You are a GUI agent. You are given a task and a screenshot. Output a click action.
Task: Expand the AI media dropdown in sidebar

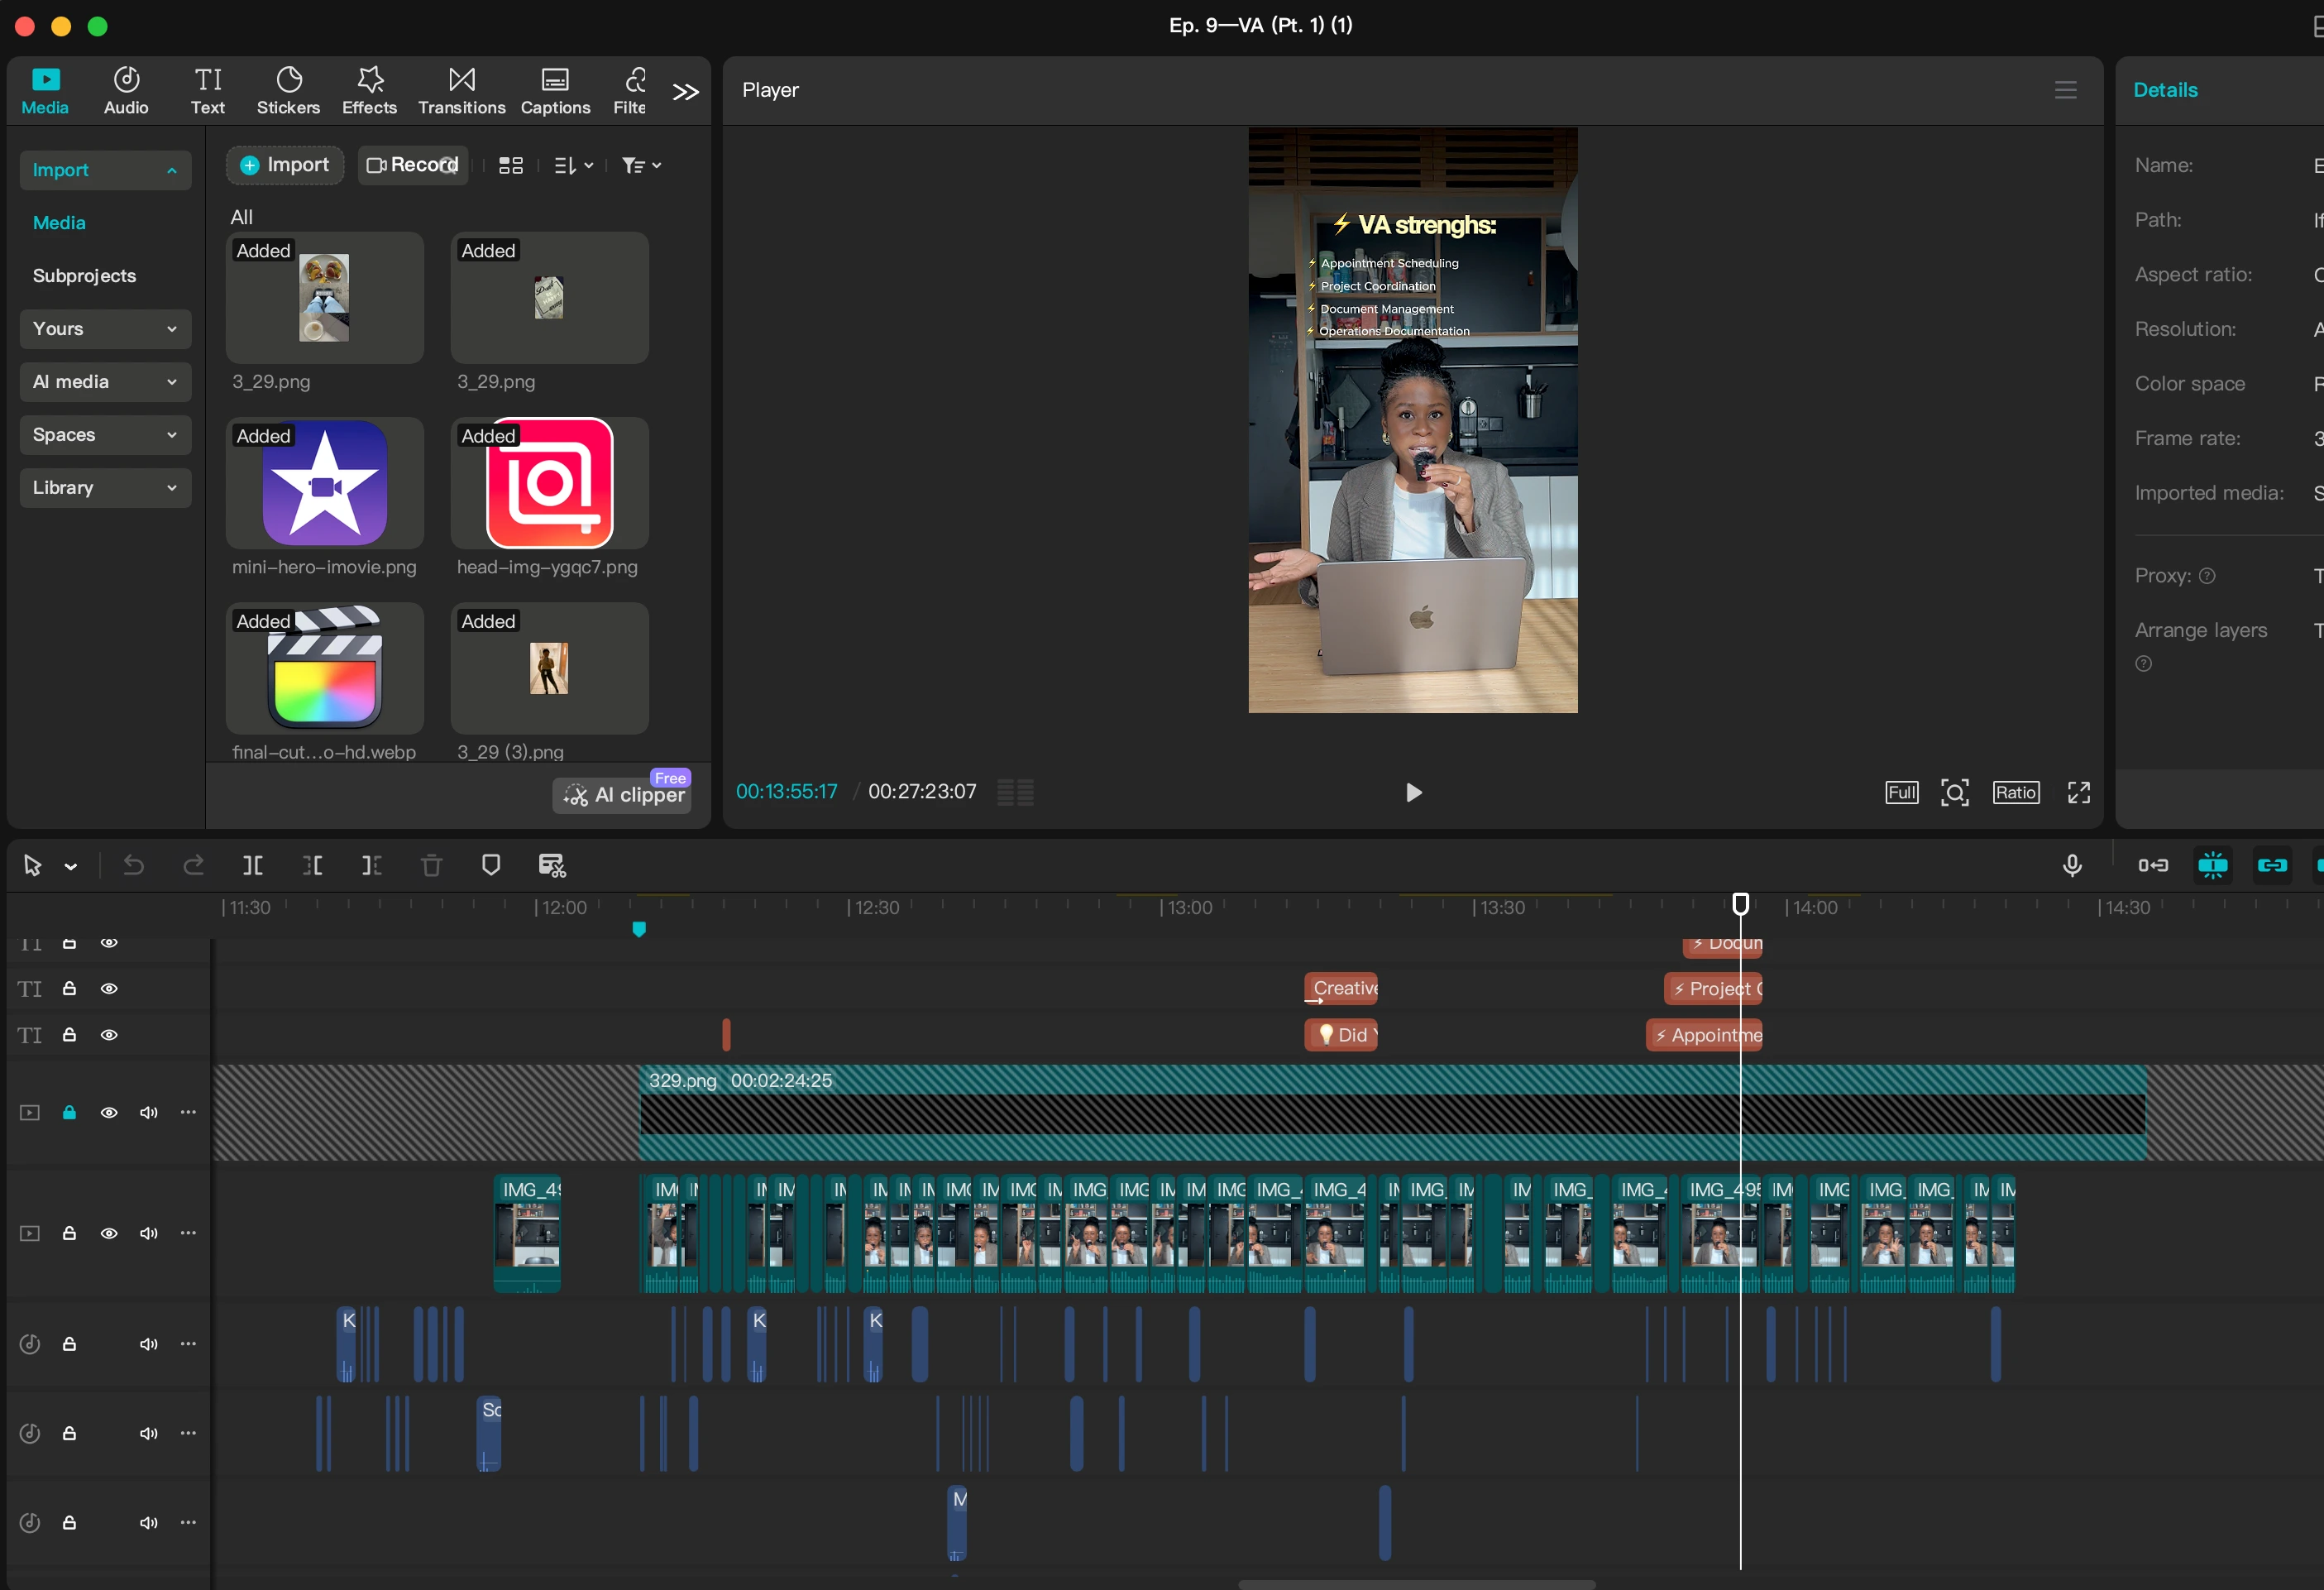coord(105,382)
